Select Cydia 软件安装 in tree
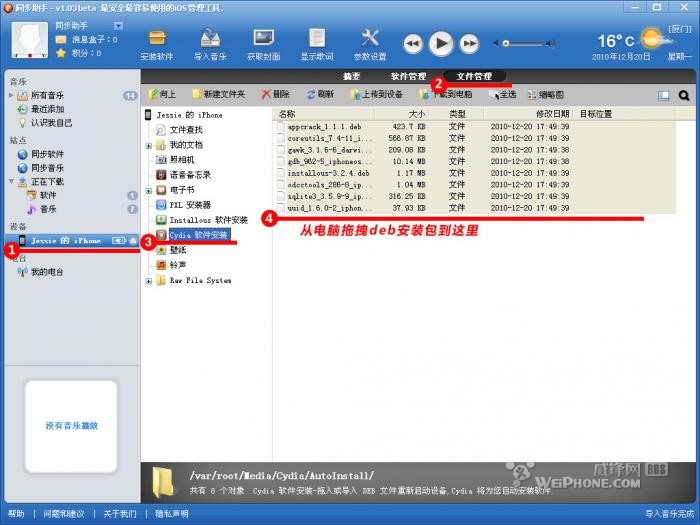The width and height of the screenshot is (700, 525). pos(199,235)
